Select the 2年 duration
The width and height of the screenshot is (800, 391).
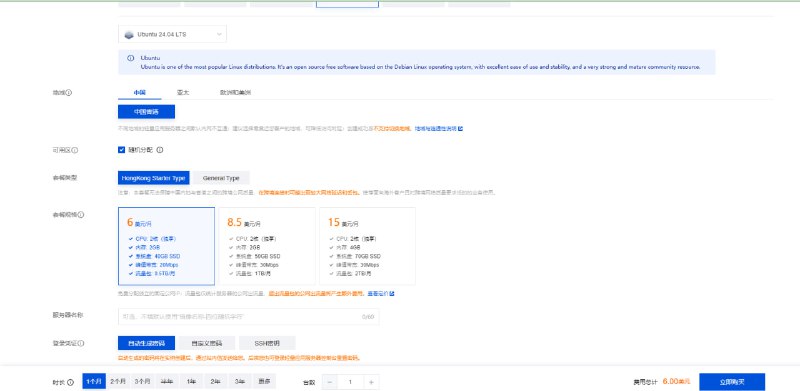[216, 381]
